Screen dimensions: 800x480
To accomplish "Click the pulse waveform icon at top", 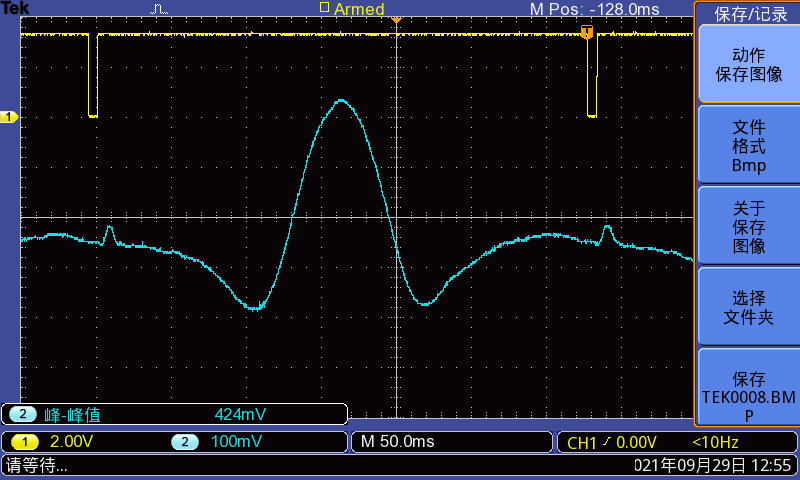I will pyautogui.click(x=160, y=9).
